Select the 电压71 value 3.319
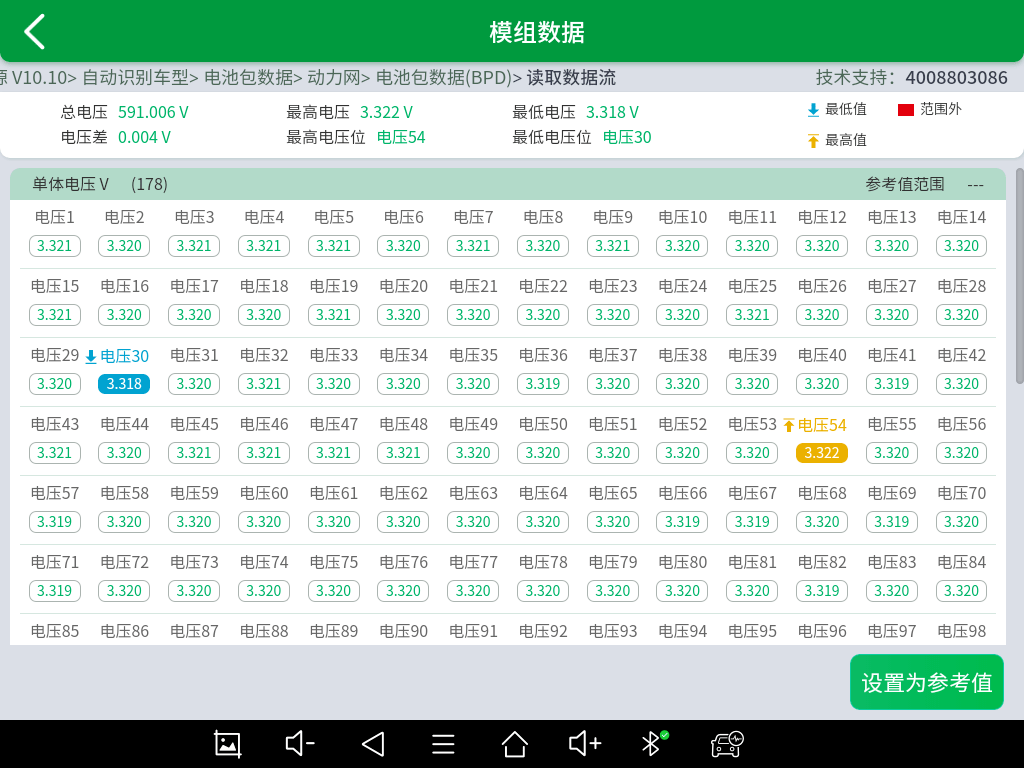The image size is (1024, 768). tap(55, 591)
